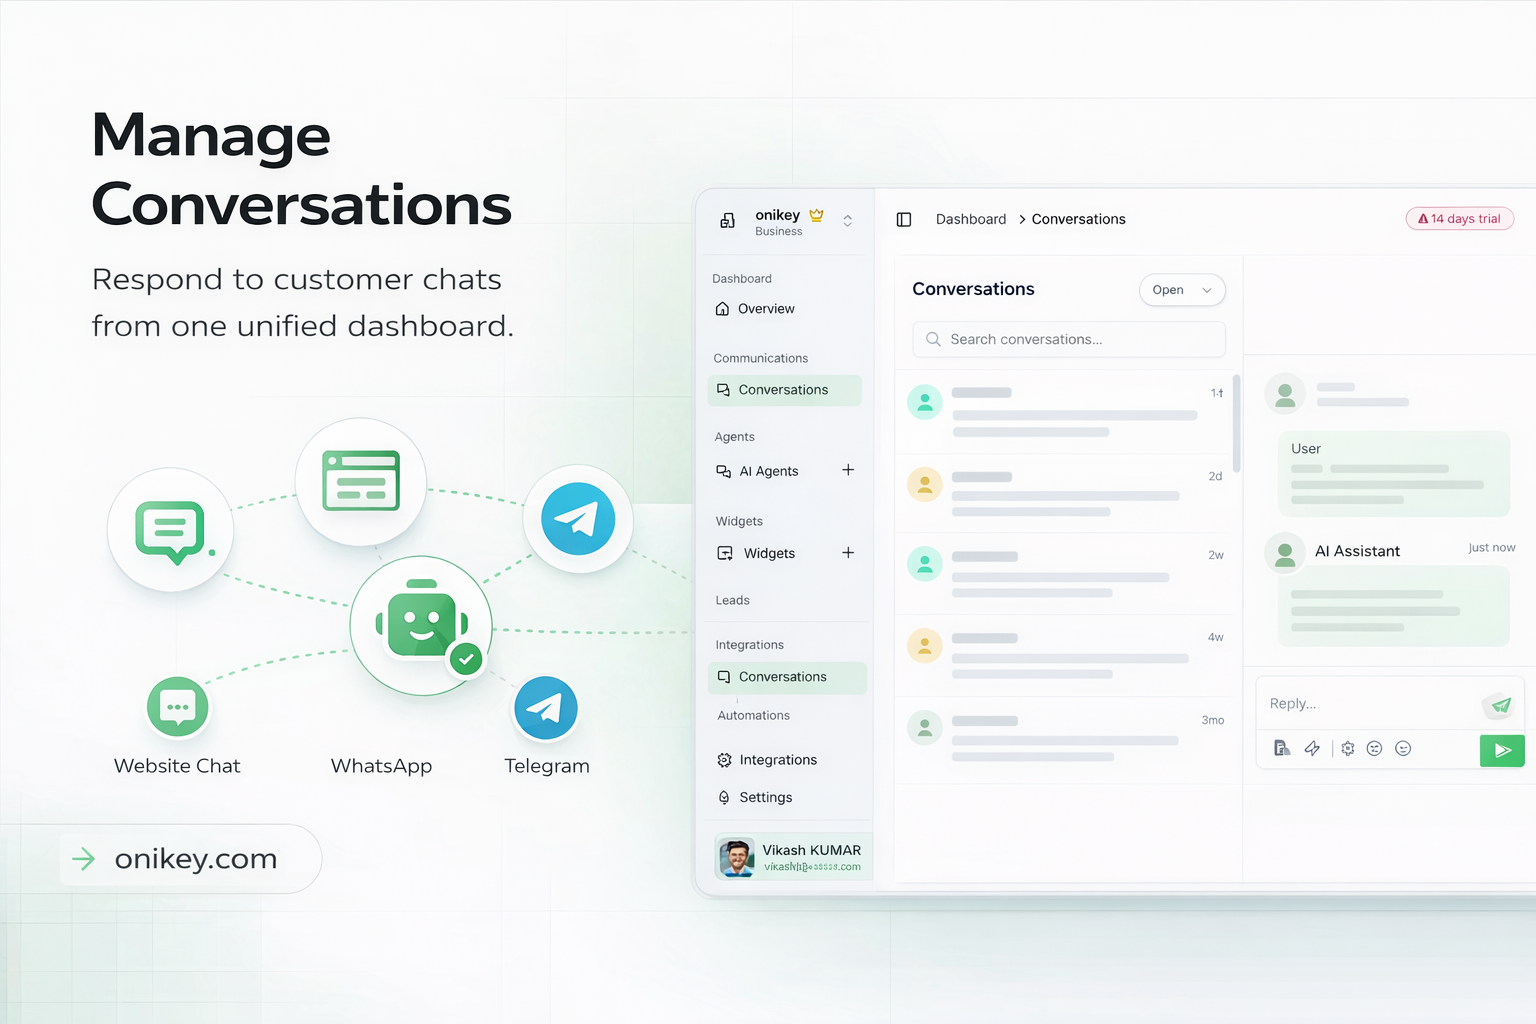Open AI Agents in sidebar
Screen dimensions: 1536x1024
(768, 471)
